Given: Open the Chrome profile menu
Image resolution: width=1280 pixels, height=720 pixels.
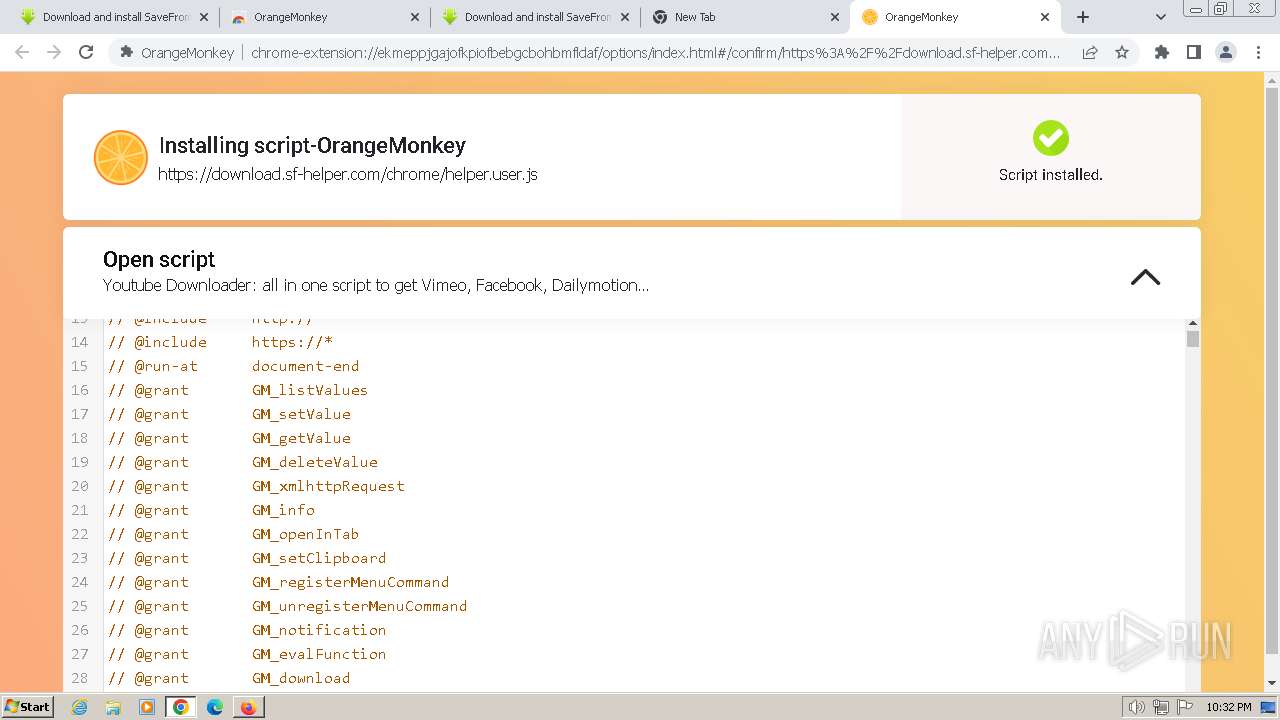Looking at the screenshot, I should (1226, 52).
